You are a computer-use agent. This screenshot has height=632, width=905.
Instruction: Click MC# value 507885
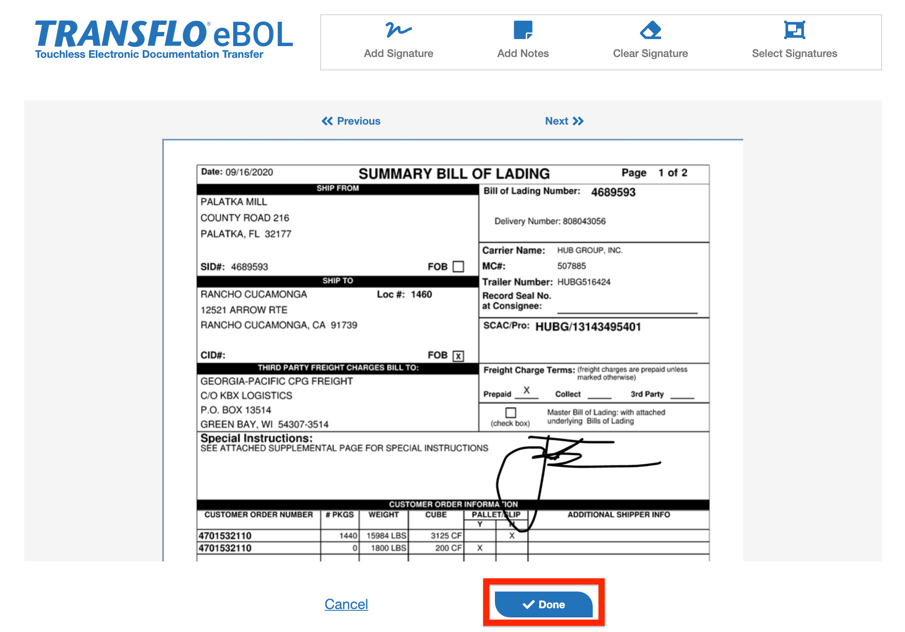click(x=571, y=266)
